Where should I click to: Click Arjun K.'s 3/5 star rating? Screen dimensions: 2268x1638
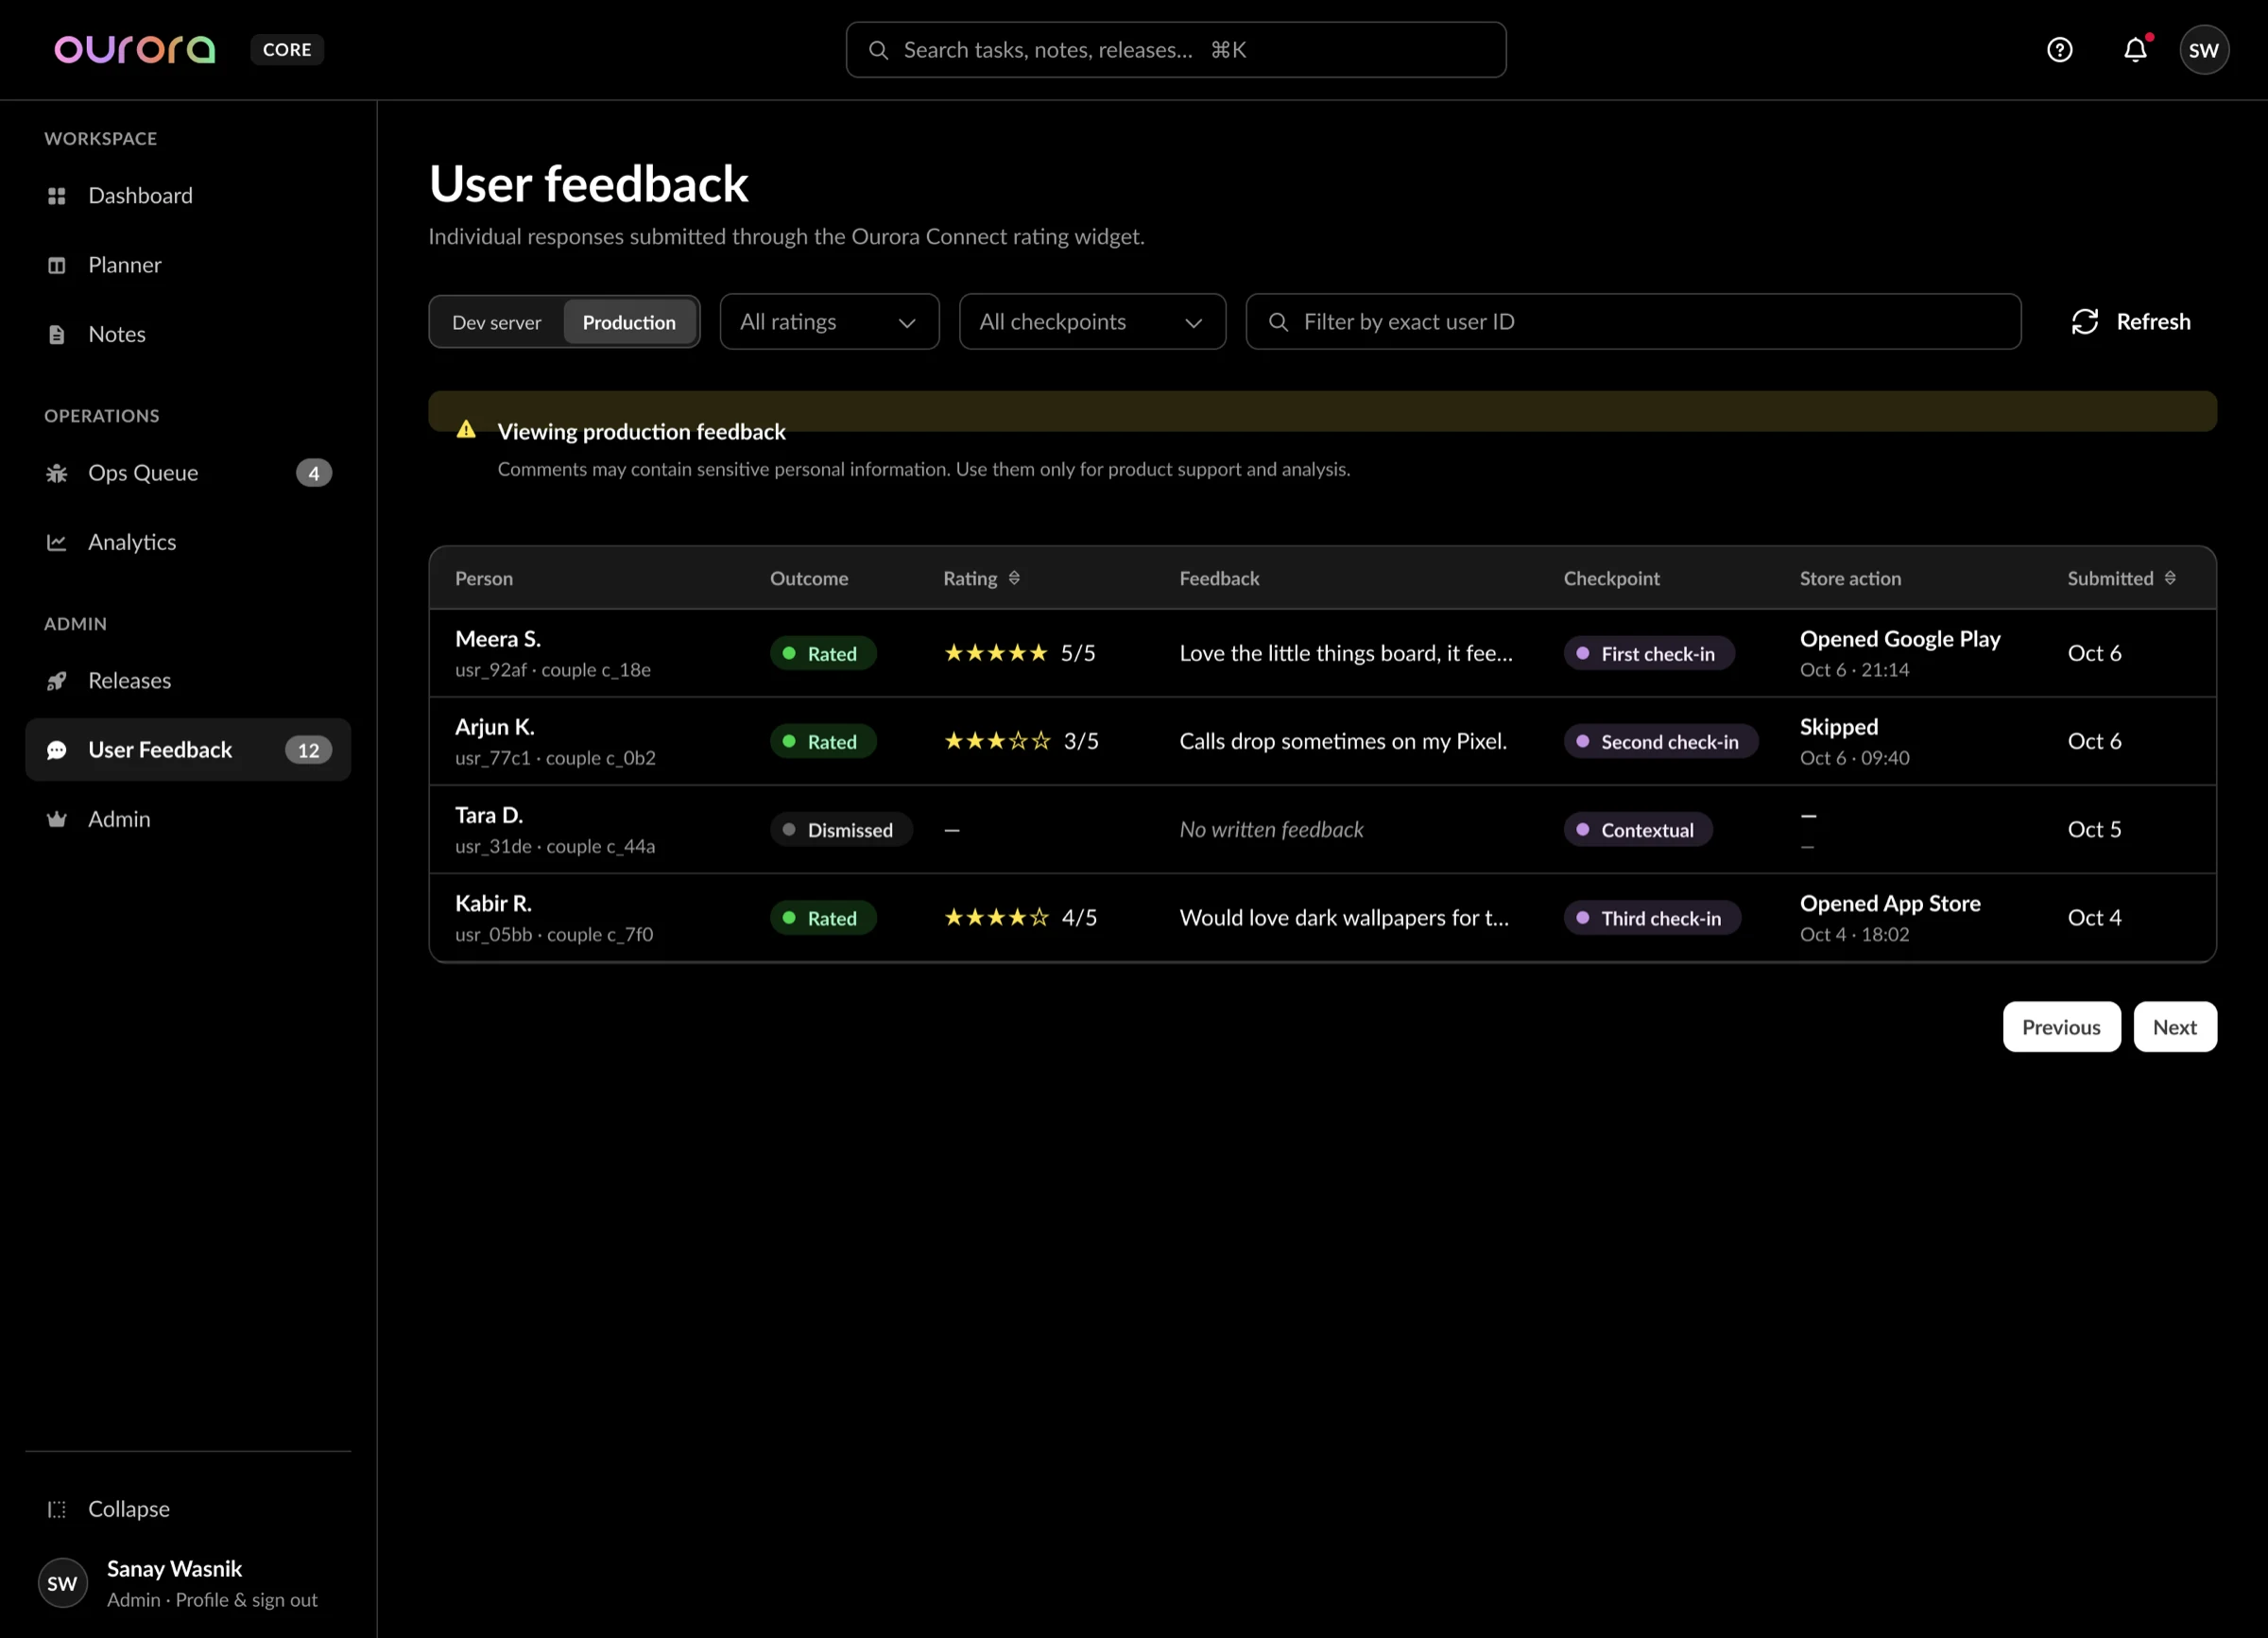coord(1021,741)
